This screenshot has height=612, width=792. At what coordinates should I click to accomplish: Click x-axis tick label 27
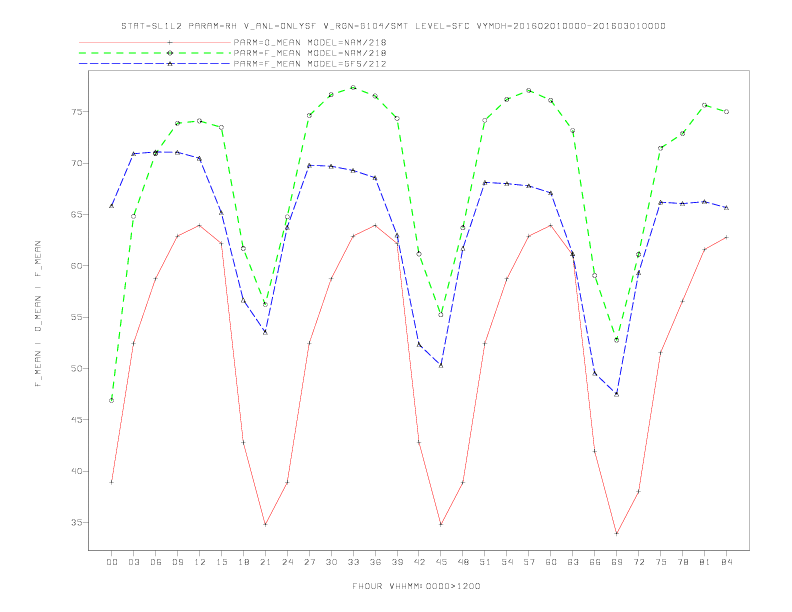pos(309,562)
